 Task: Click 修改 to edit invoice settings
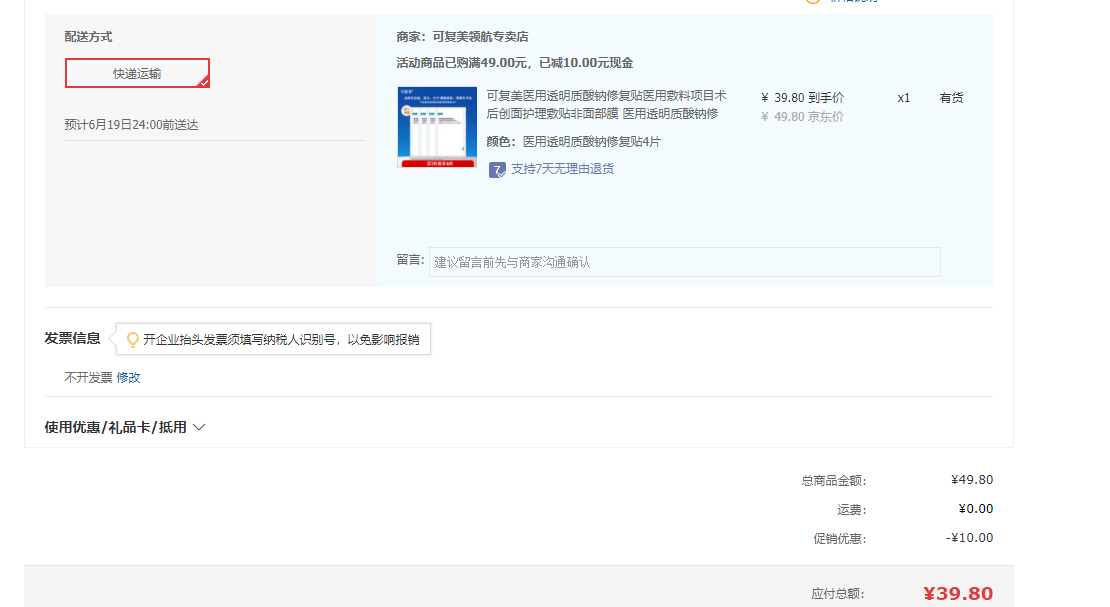pos(128,378)
